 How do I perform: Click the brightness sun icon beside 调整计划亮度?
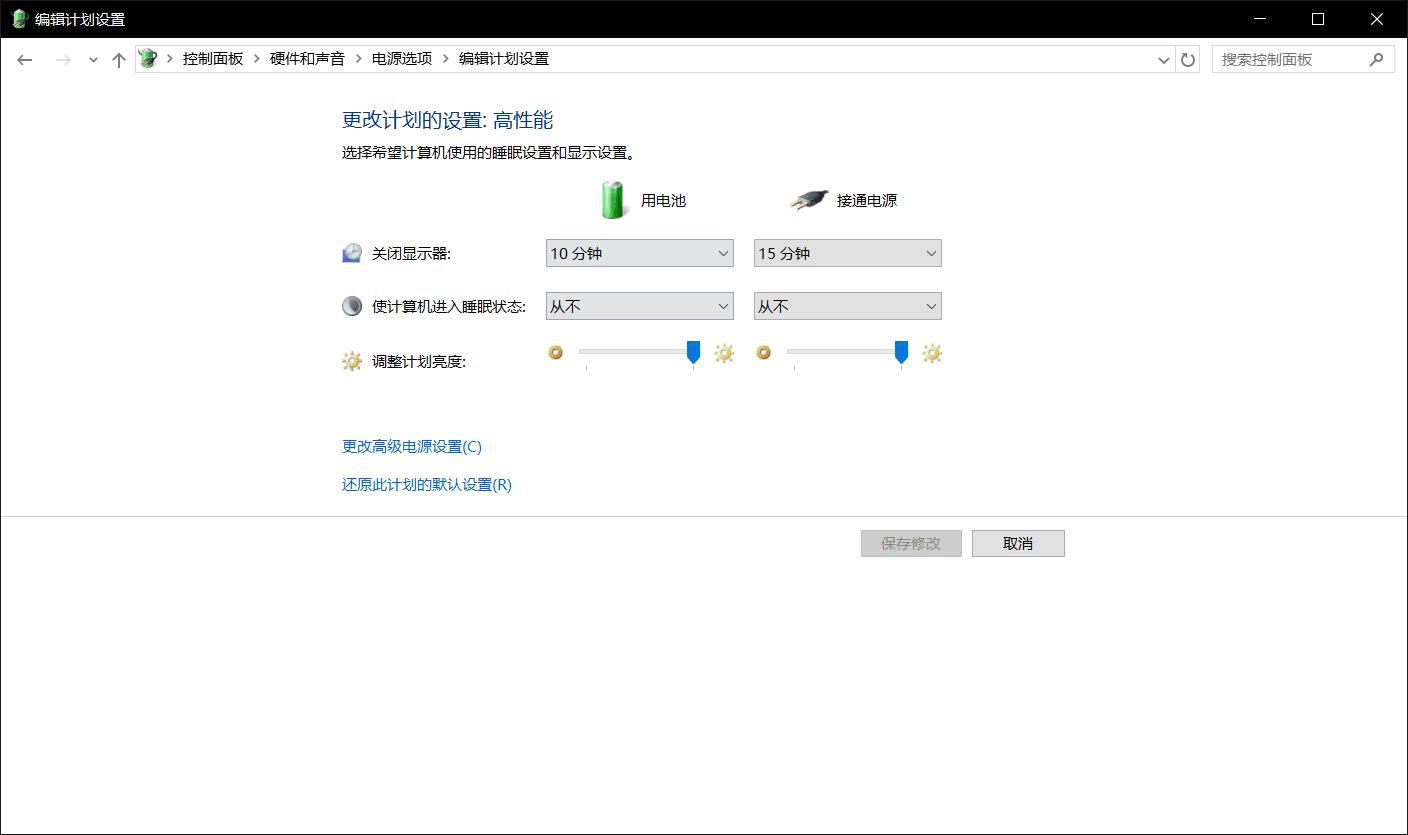[x=351, y=360]
